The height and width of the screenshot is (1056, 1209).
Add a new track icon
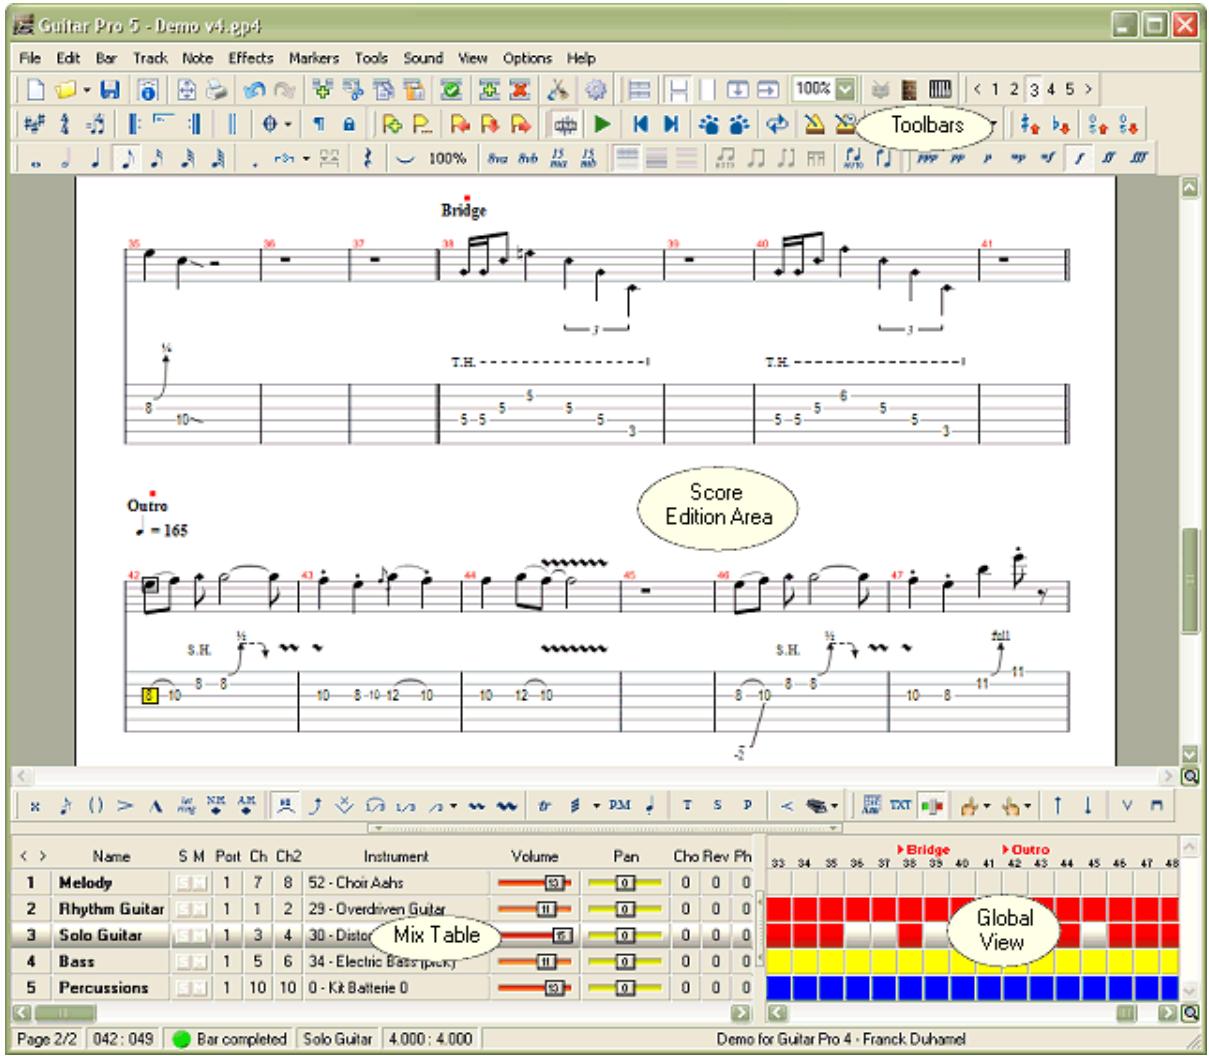coord(491,90)
